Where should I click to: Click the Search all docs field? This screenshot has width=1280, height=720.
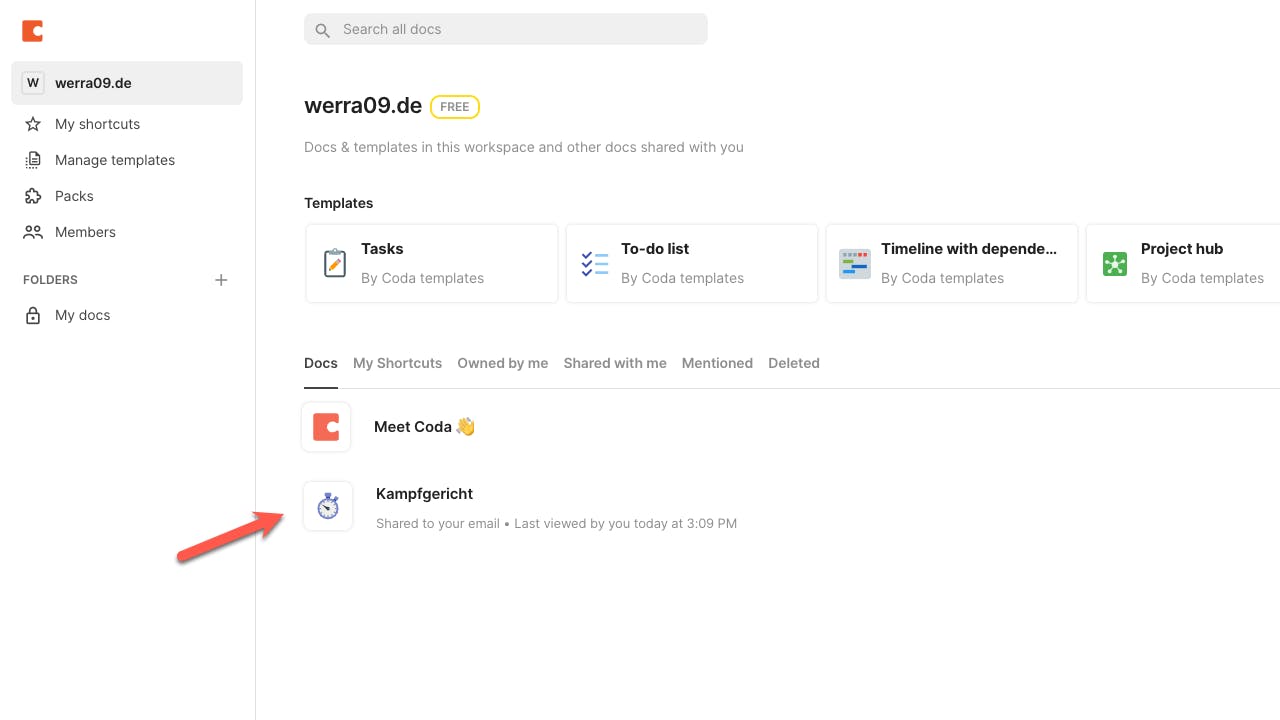pyautogui.click(x=506, y=29)
